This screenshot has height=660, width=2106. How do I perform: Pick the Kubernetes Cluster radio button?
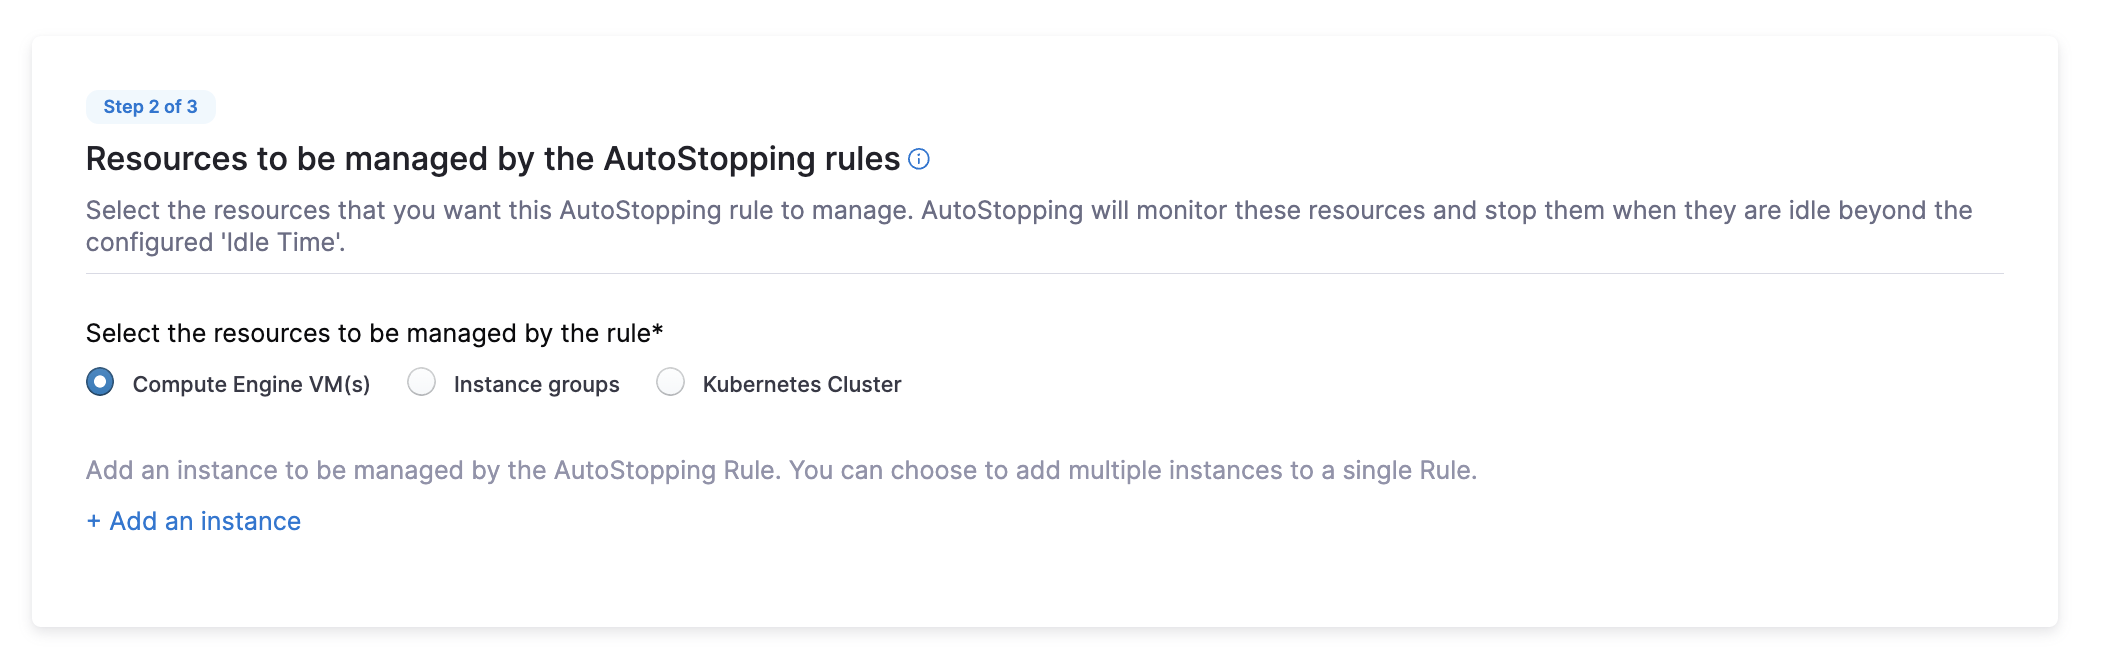tap(670, 382)
